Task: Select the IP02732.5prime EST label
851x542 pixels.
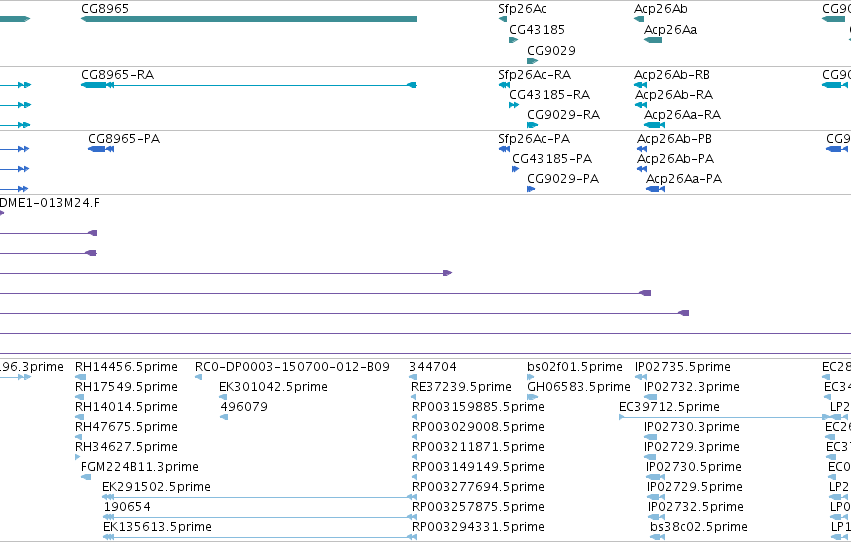Action: click(x=696, y=507)
